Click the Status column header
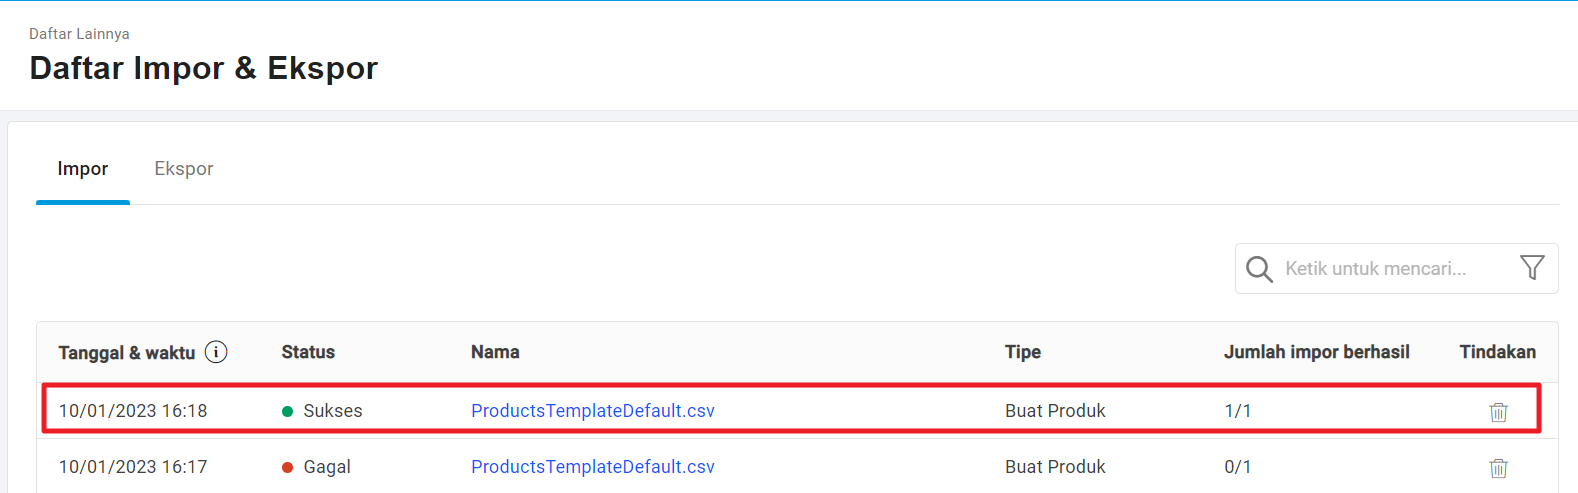Image resolution: width=1578 pixels, height=493 pixels. pos(308,352)
